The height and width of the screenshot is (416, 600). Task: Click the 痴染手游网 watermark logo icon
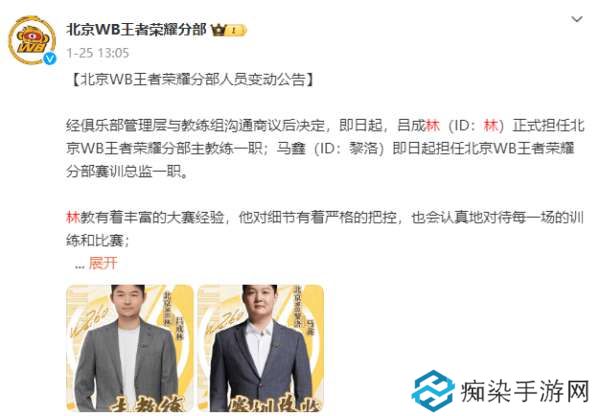(432, 390)
